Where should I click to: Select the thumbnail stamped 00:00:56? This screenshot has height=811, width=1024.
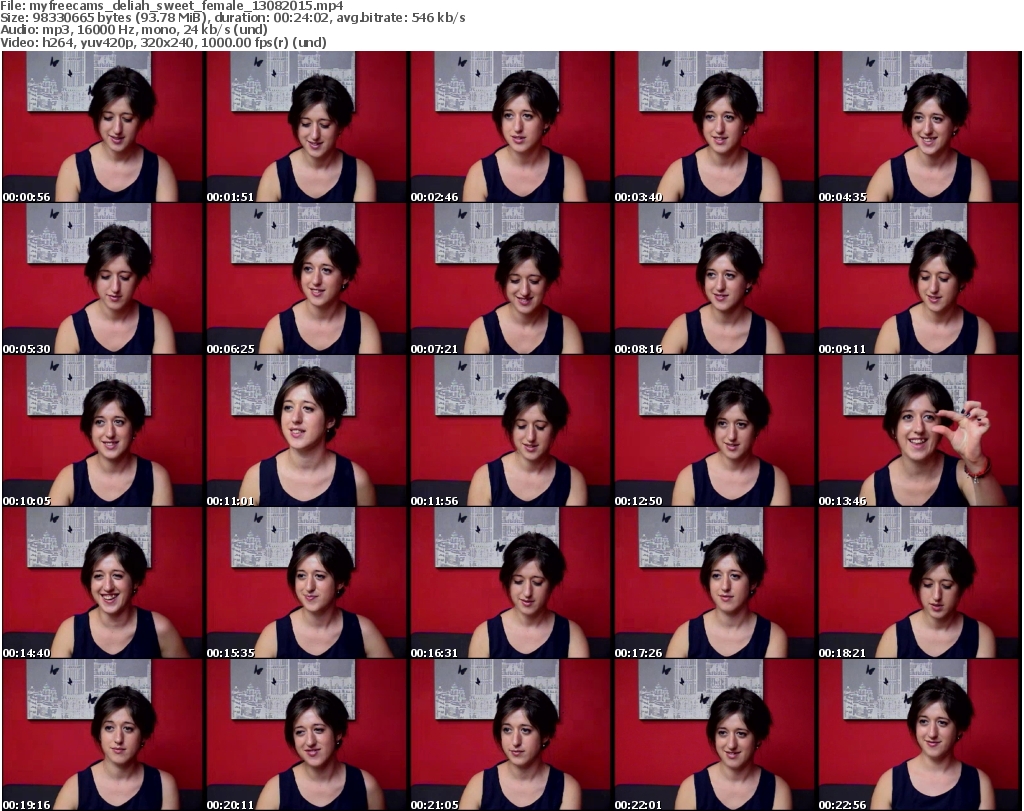point(103,127)
